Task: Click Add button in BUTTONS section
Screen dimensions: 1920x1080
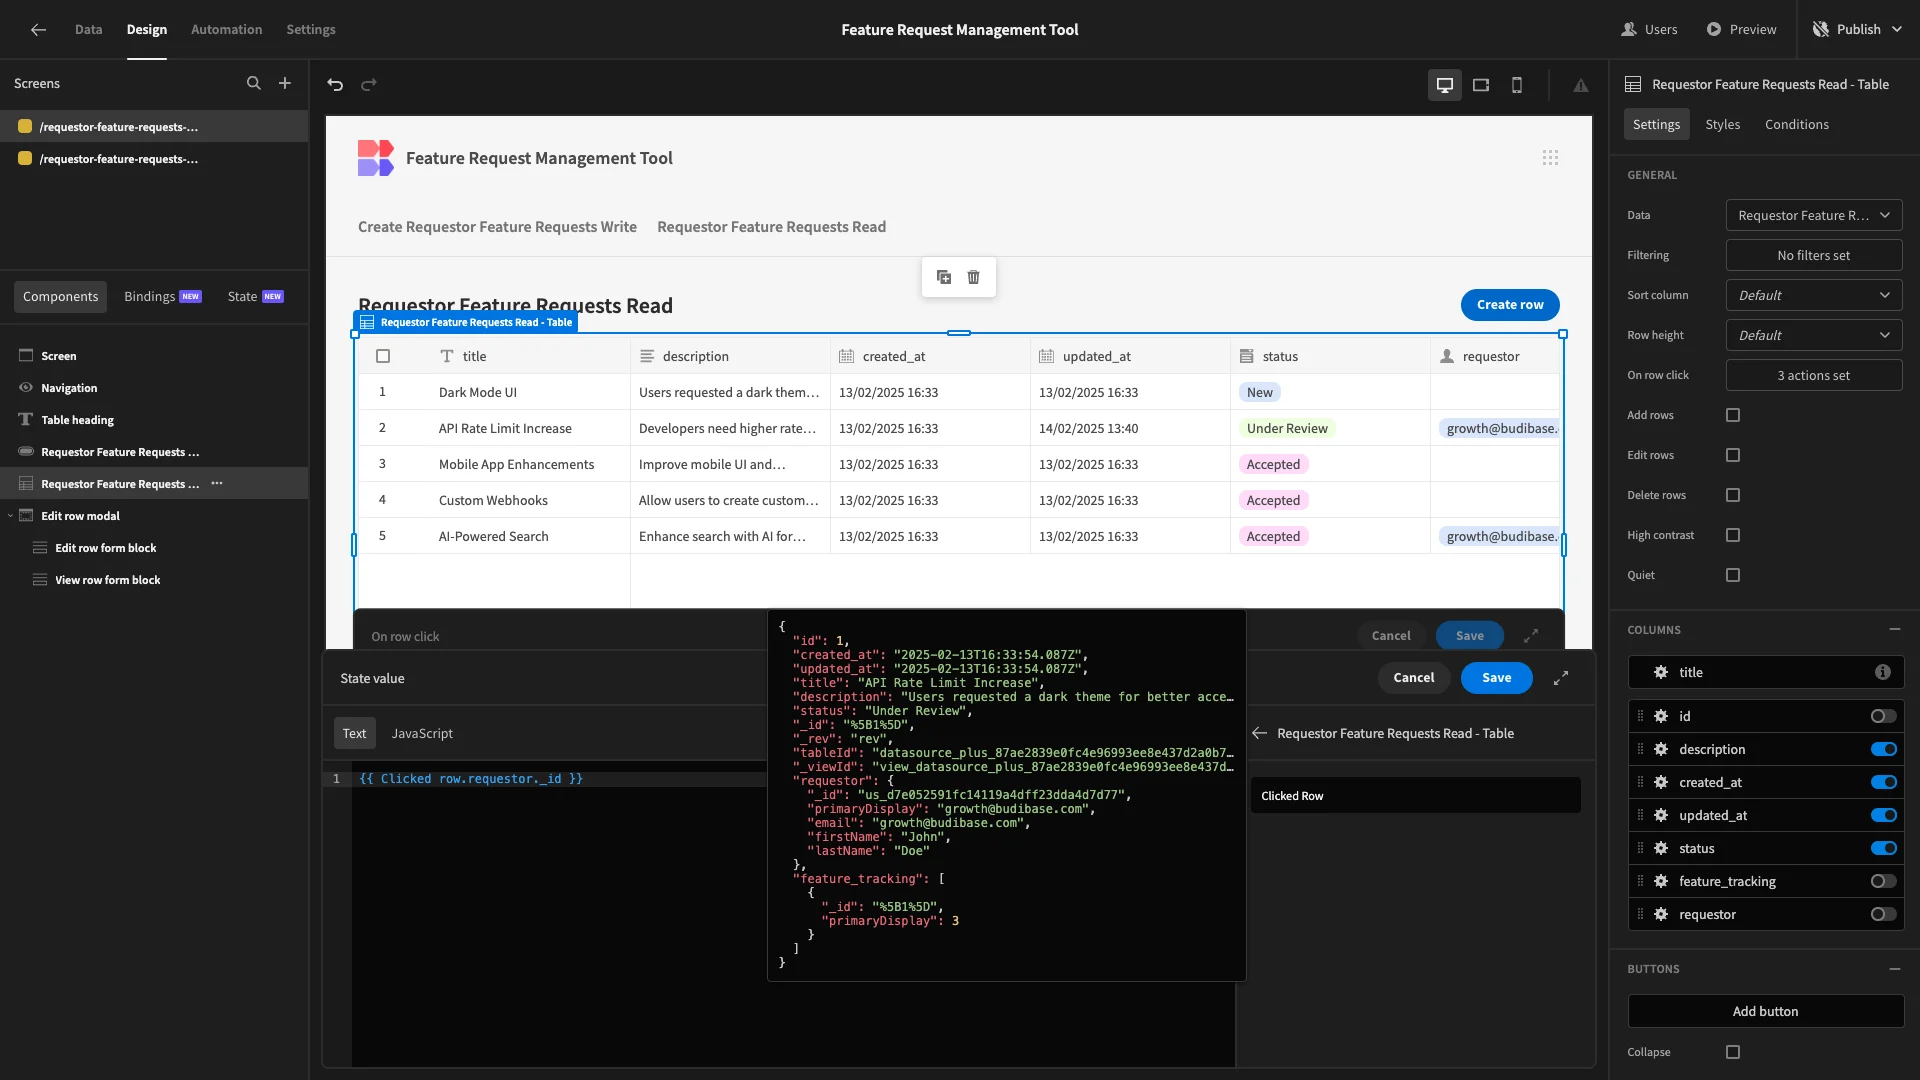Action: click(1766, 1011)
